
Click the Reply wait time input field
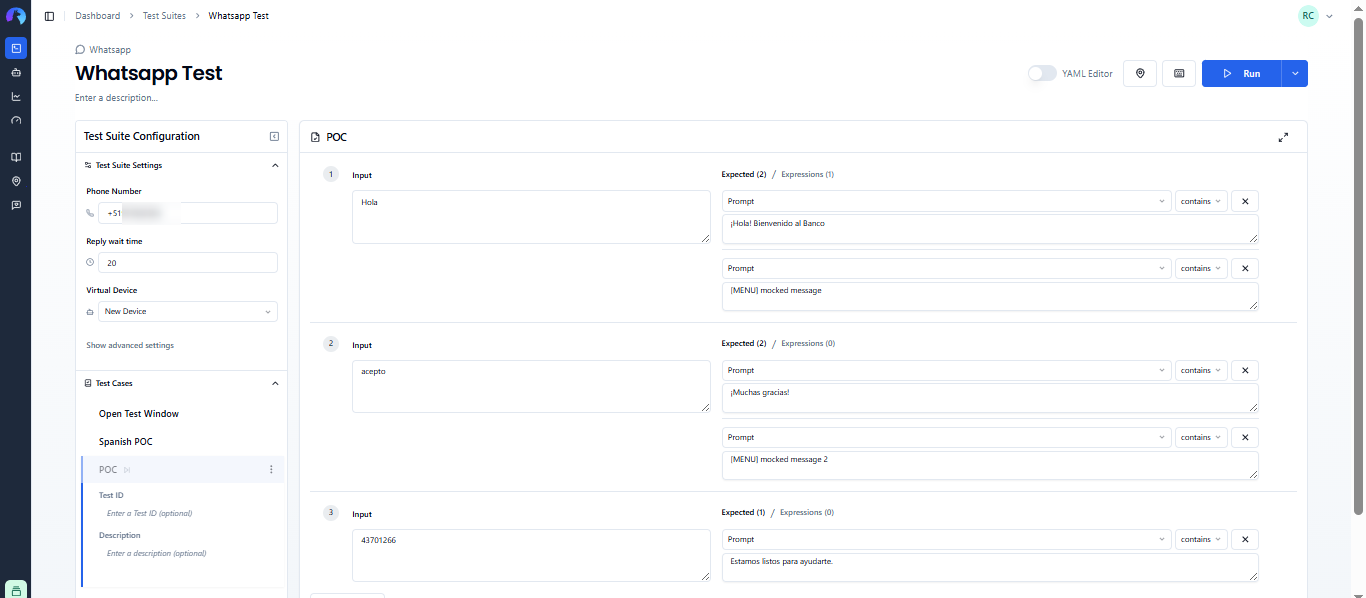point(188,263)
